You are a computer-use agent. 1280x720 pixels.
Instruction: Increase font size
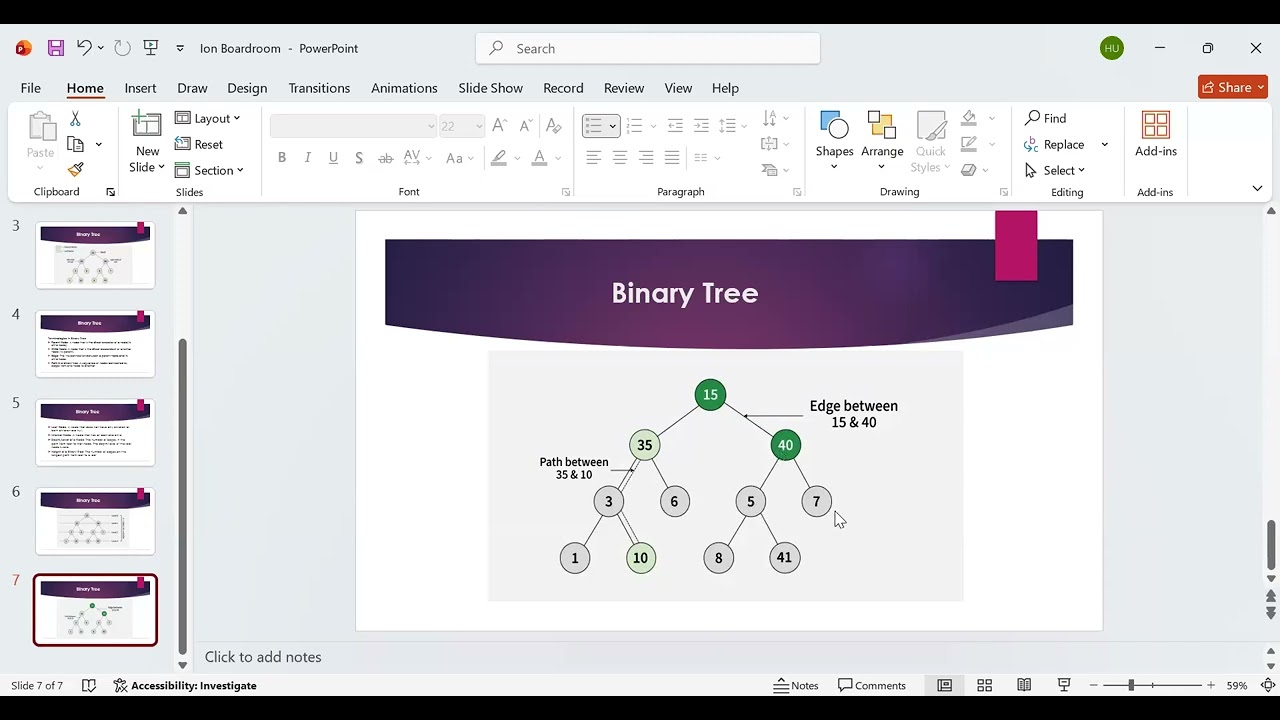500,126
